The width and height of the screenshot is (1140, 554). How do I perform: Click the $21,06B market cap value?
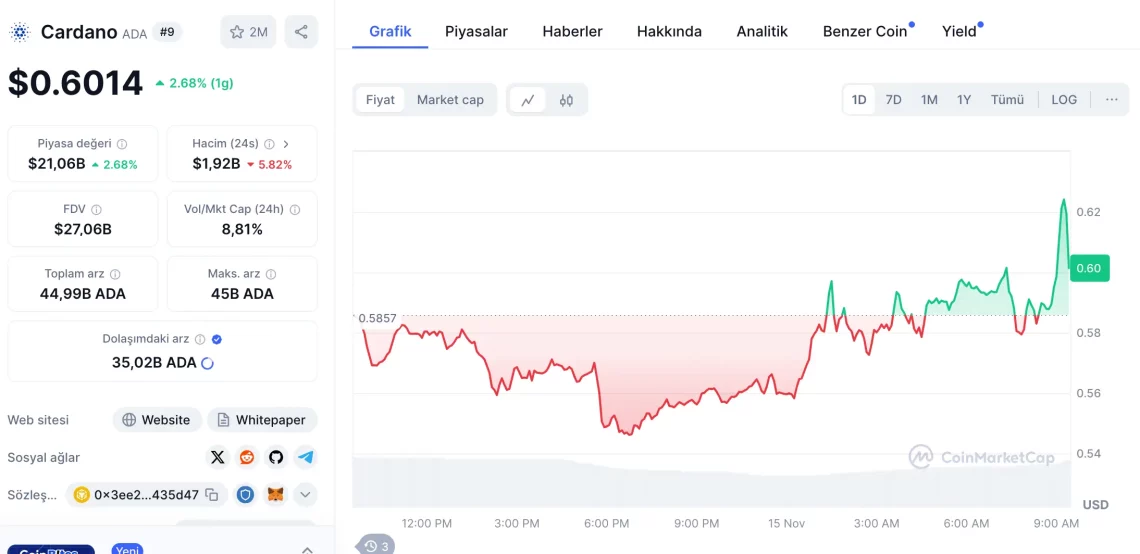[57, 164]
